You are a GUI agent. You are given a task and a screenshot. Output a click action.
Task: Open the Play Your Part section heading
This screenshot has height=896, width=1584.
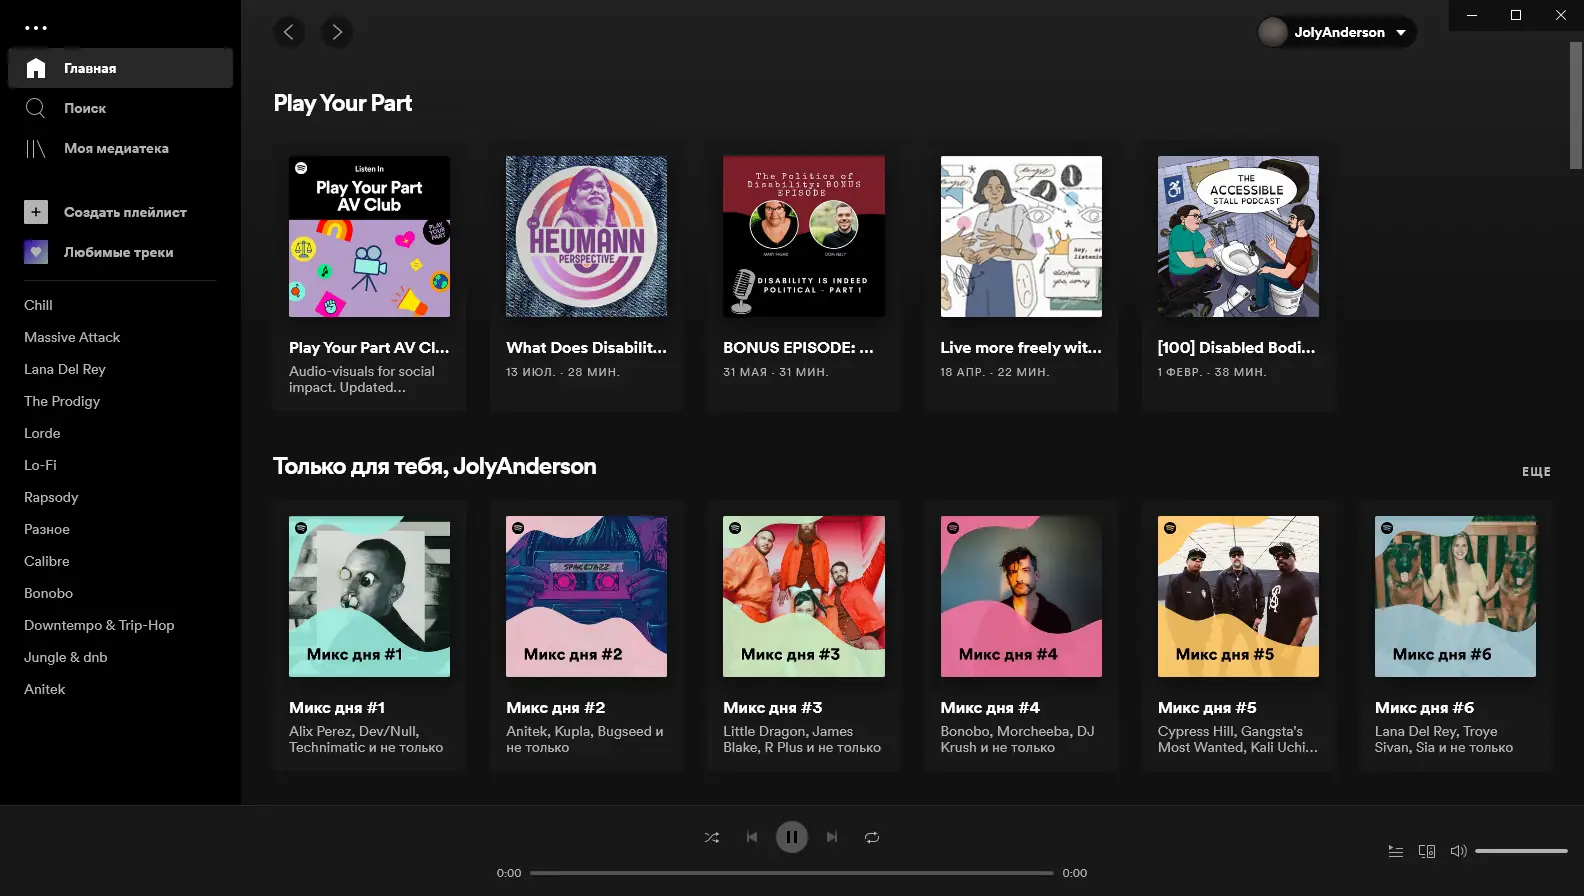coord(343,103)
